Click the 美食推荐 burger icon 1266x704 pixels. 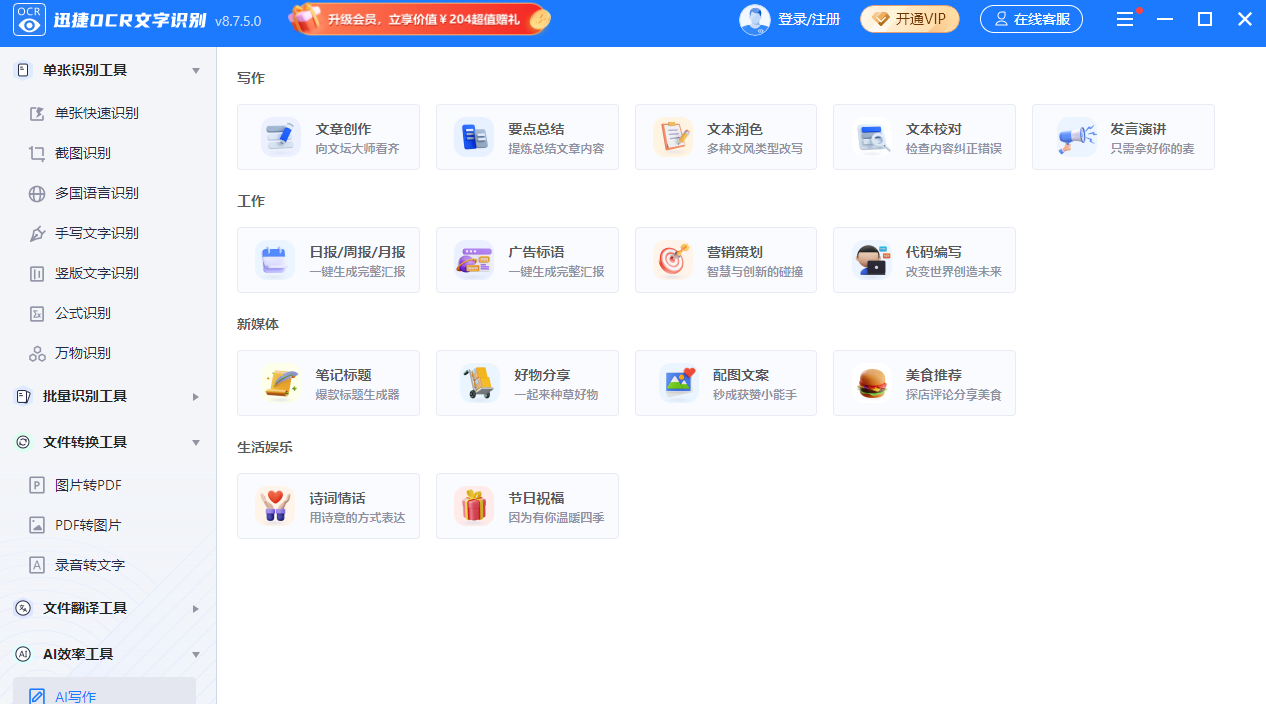point(872,382)
